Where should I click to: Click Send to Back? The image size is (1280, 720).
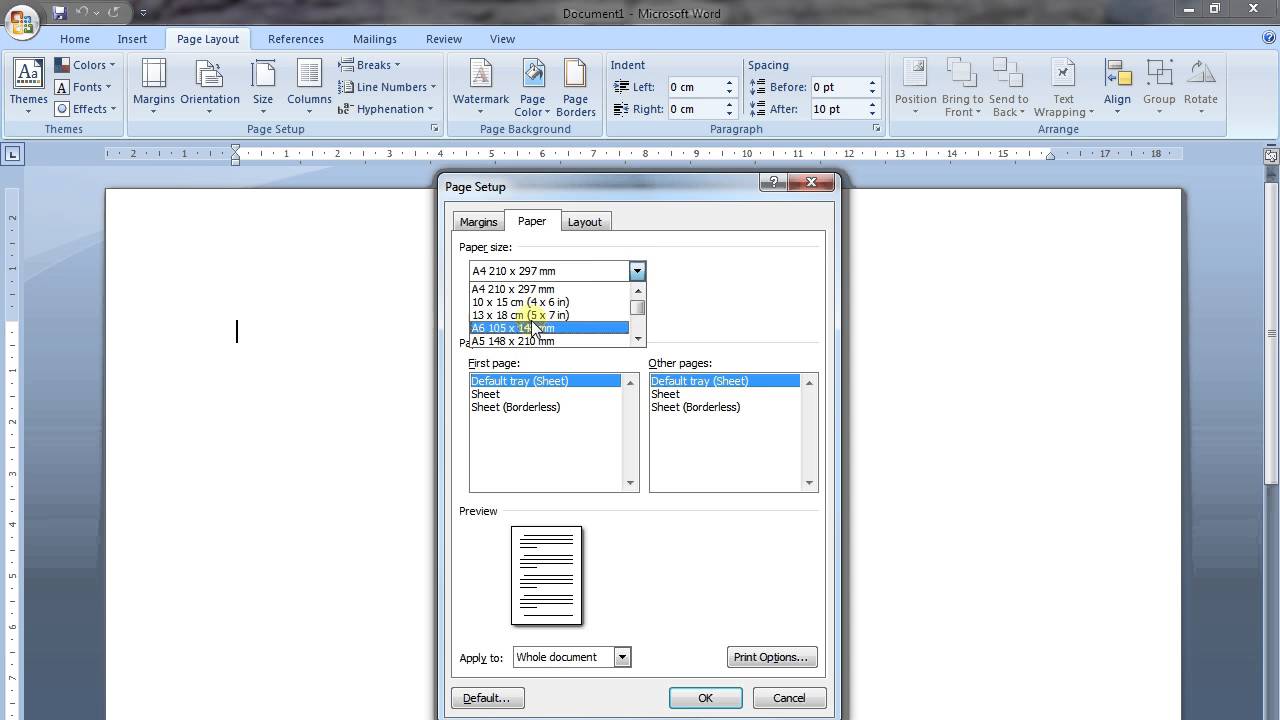1008,86
